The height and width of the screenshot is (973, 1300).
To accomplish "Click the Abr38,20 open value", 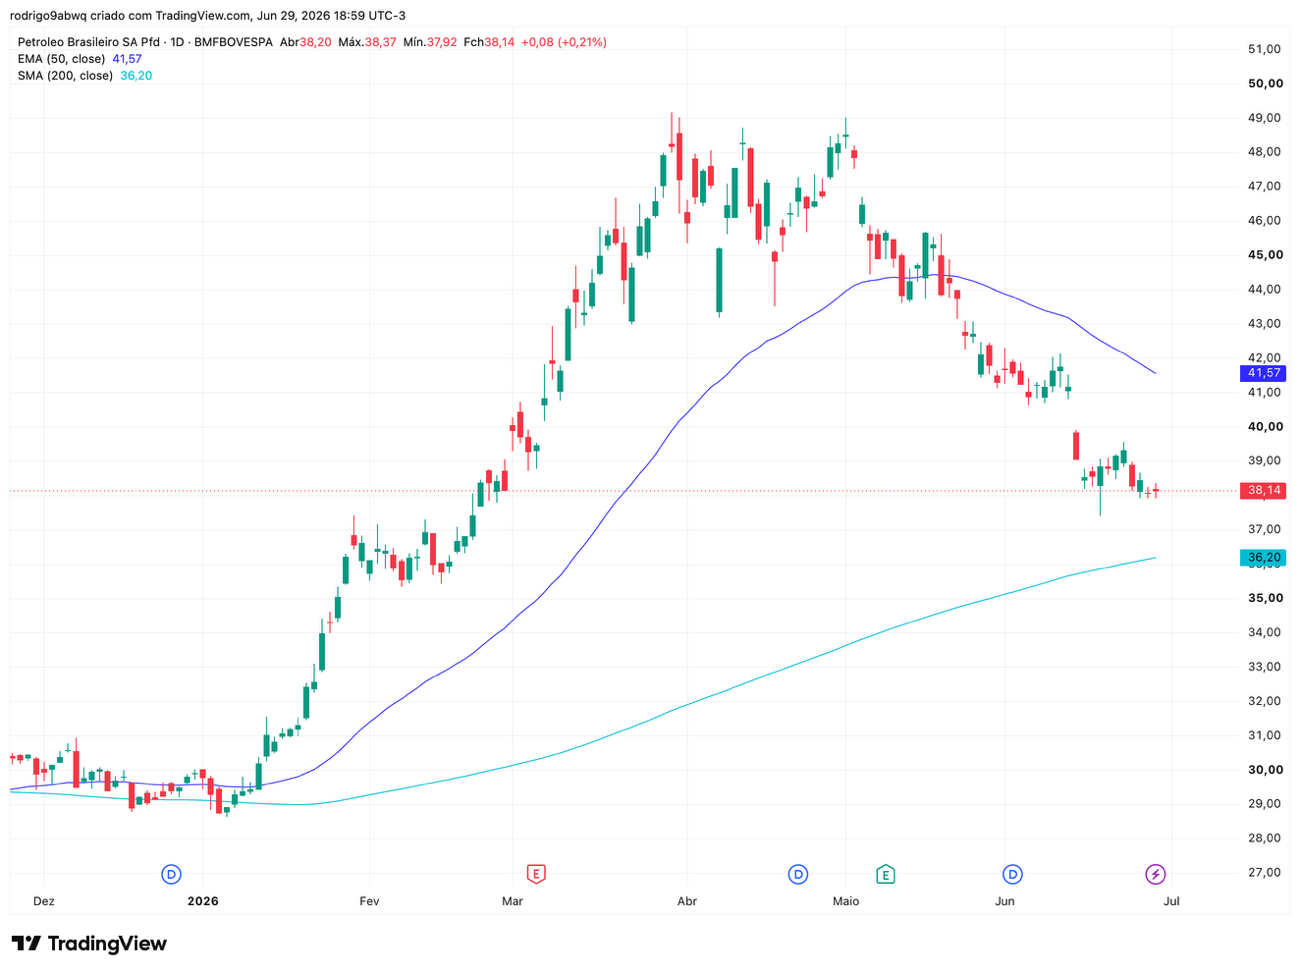I will pos(305,42).
